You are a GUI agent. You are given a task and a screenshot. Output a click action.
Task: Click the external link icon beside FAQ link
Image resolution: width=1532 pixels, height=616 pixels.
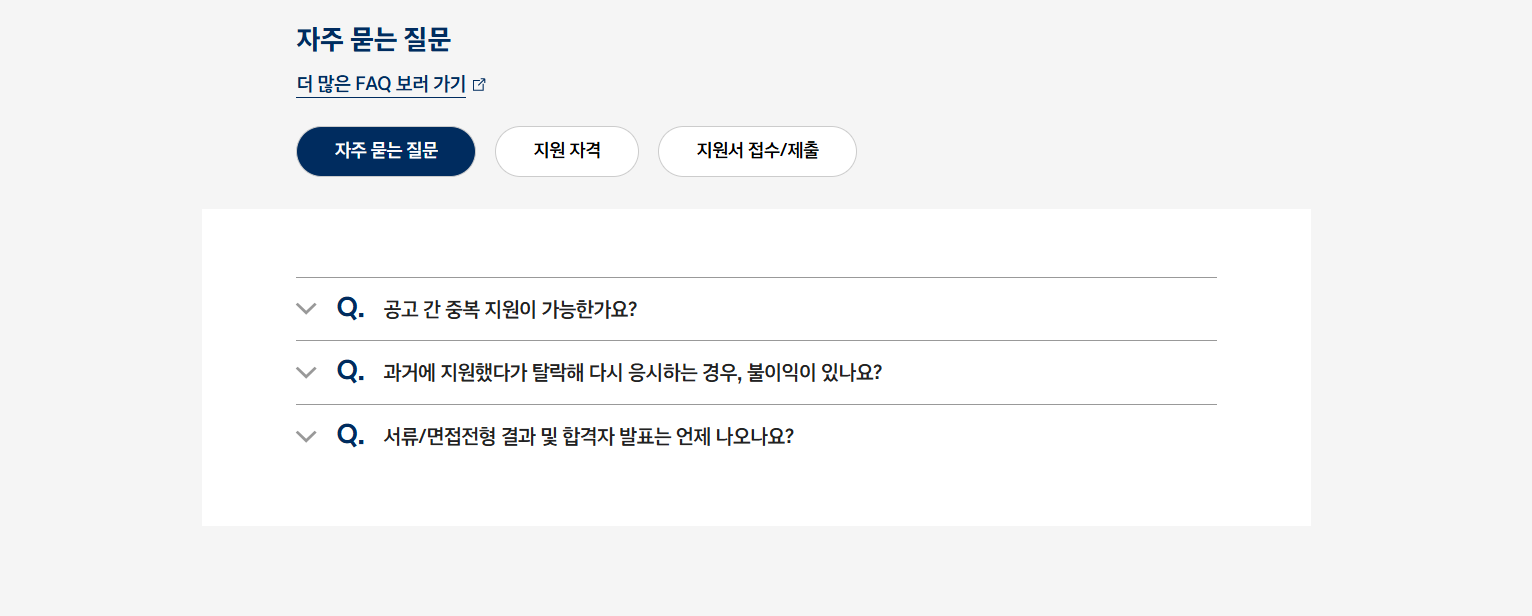click(480, 84)
